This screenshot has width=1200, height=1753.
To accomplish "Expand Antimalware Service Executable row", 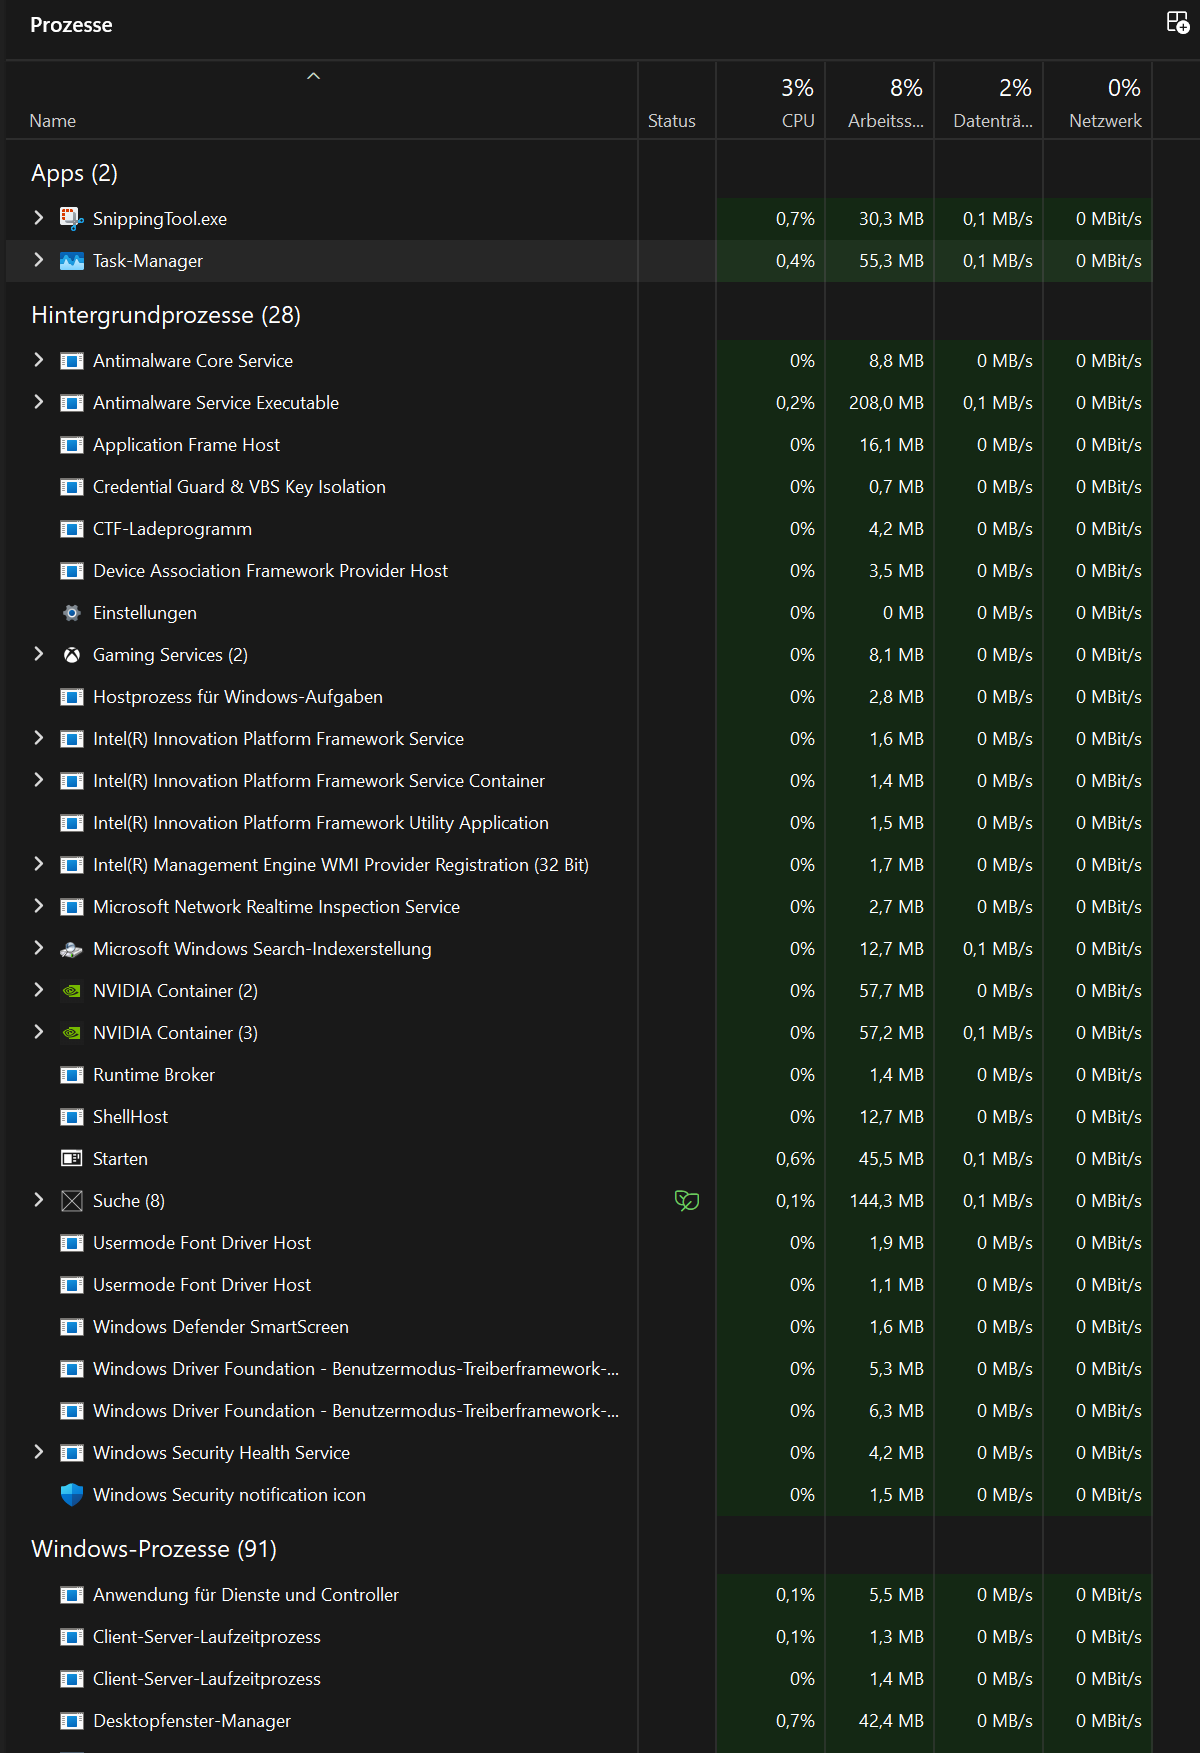I will [38, 401].
